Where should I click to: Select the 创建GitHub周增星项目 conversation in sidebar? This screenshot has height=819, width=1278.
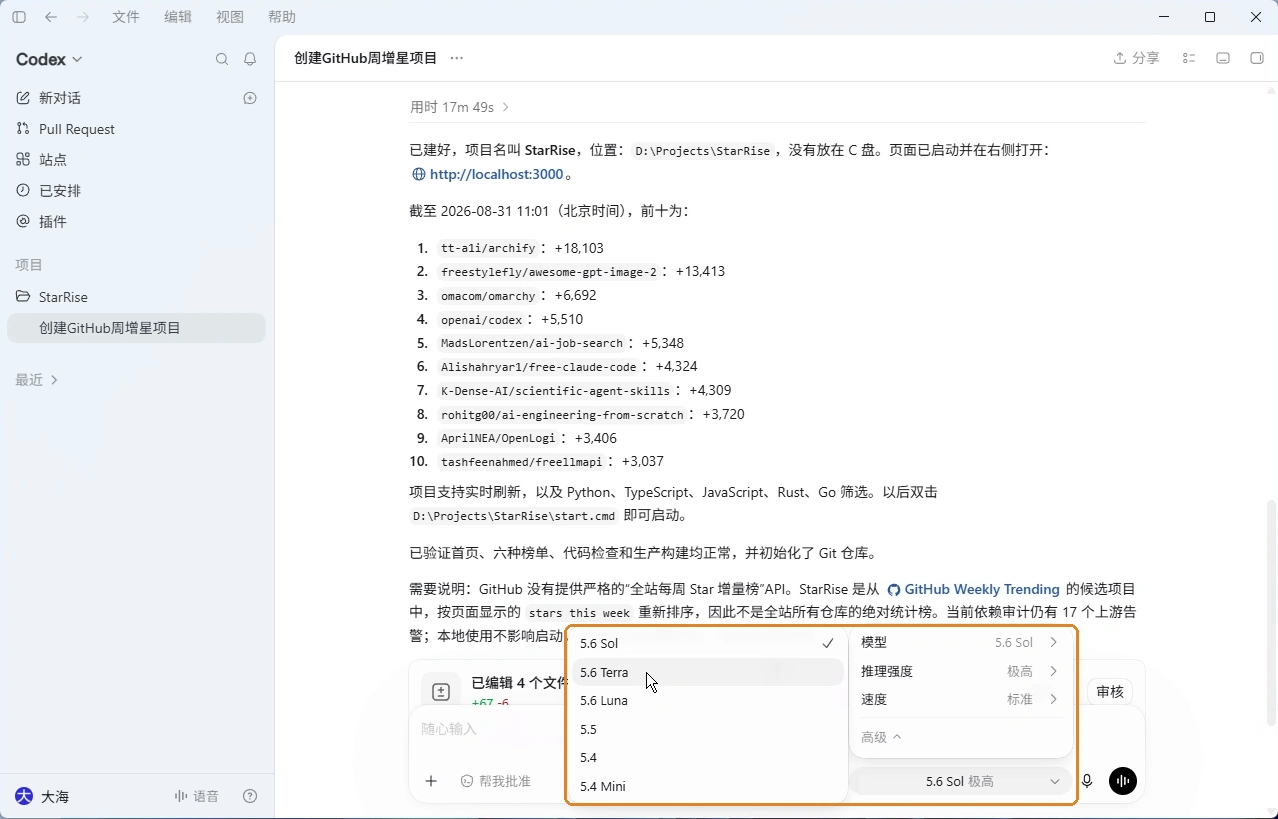coord(137,328)
